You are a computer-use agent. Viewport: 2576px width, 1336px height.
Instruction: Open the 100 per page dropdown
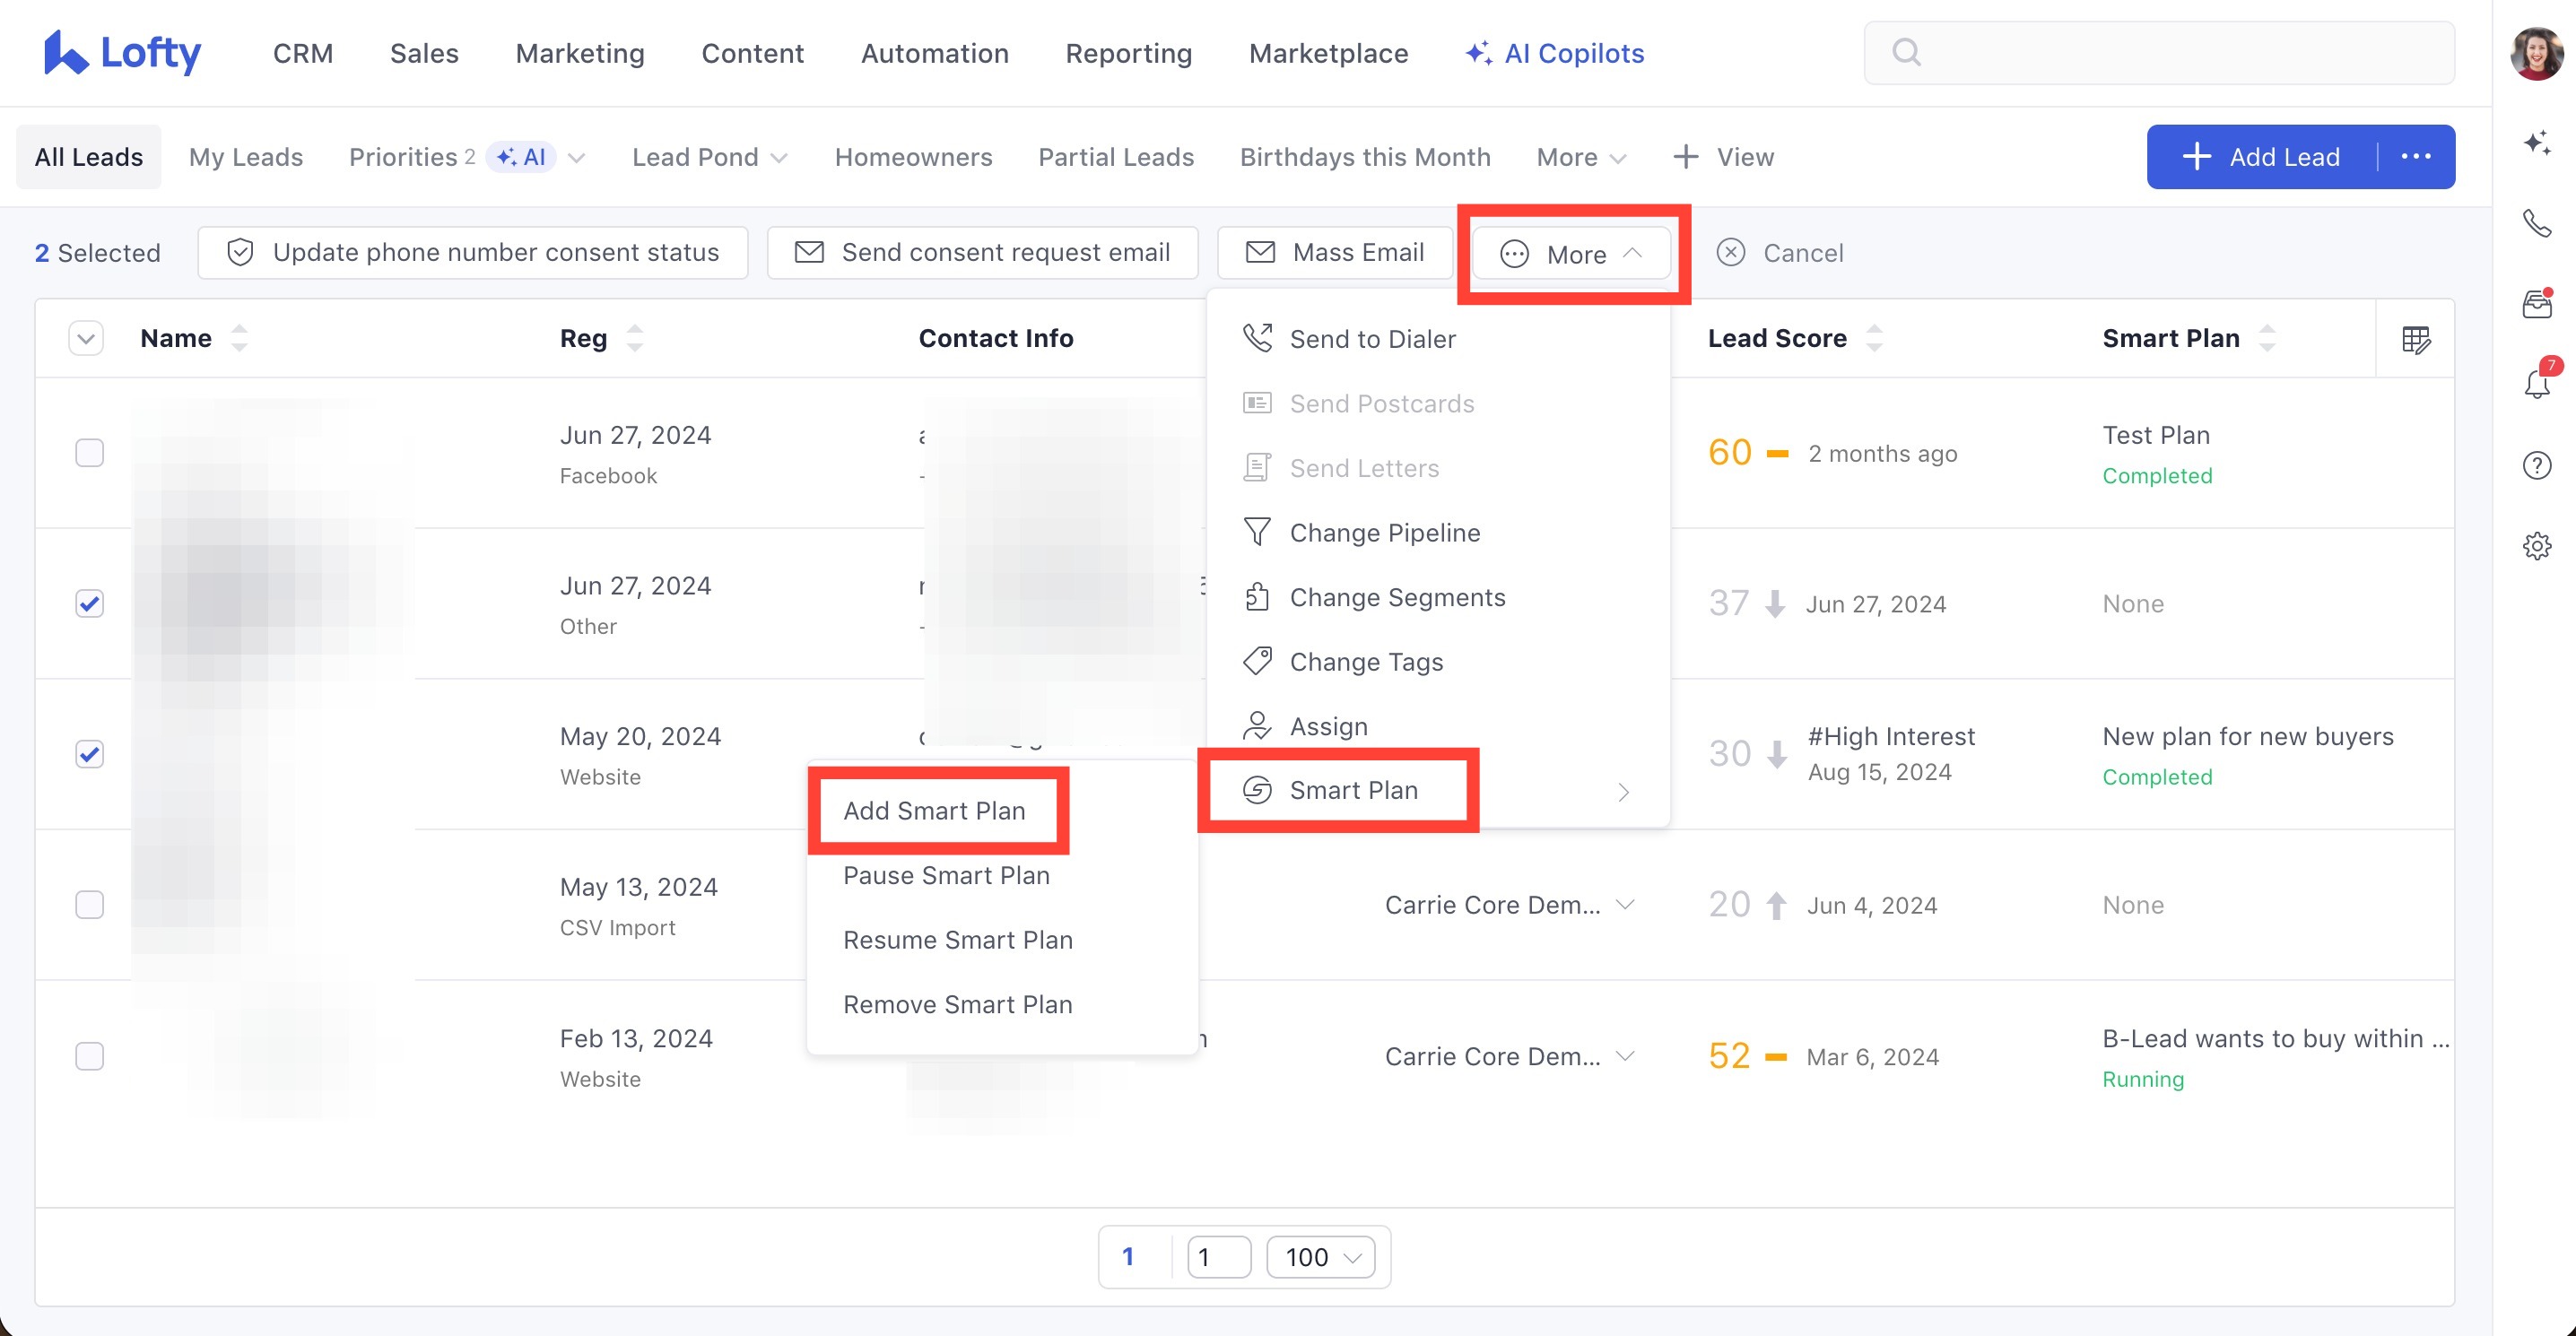(x=1320, y=1257)
